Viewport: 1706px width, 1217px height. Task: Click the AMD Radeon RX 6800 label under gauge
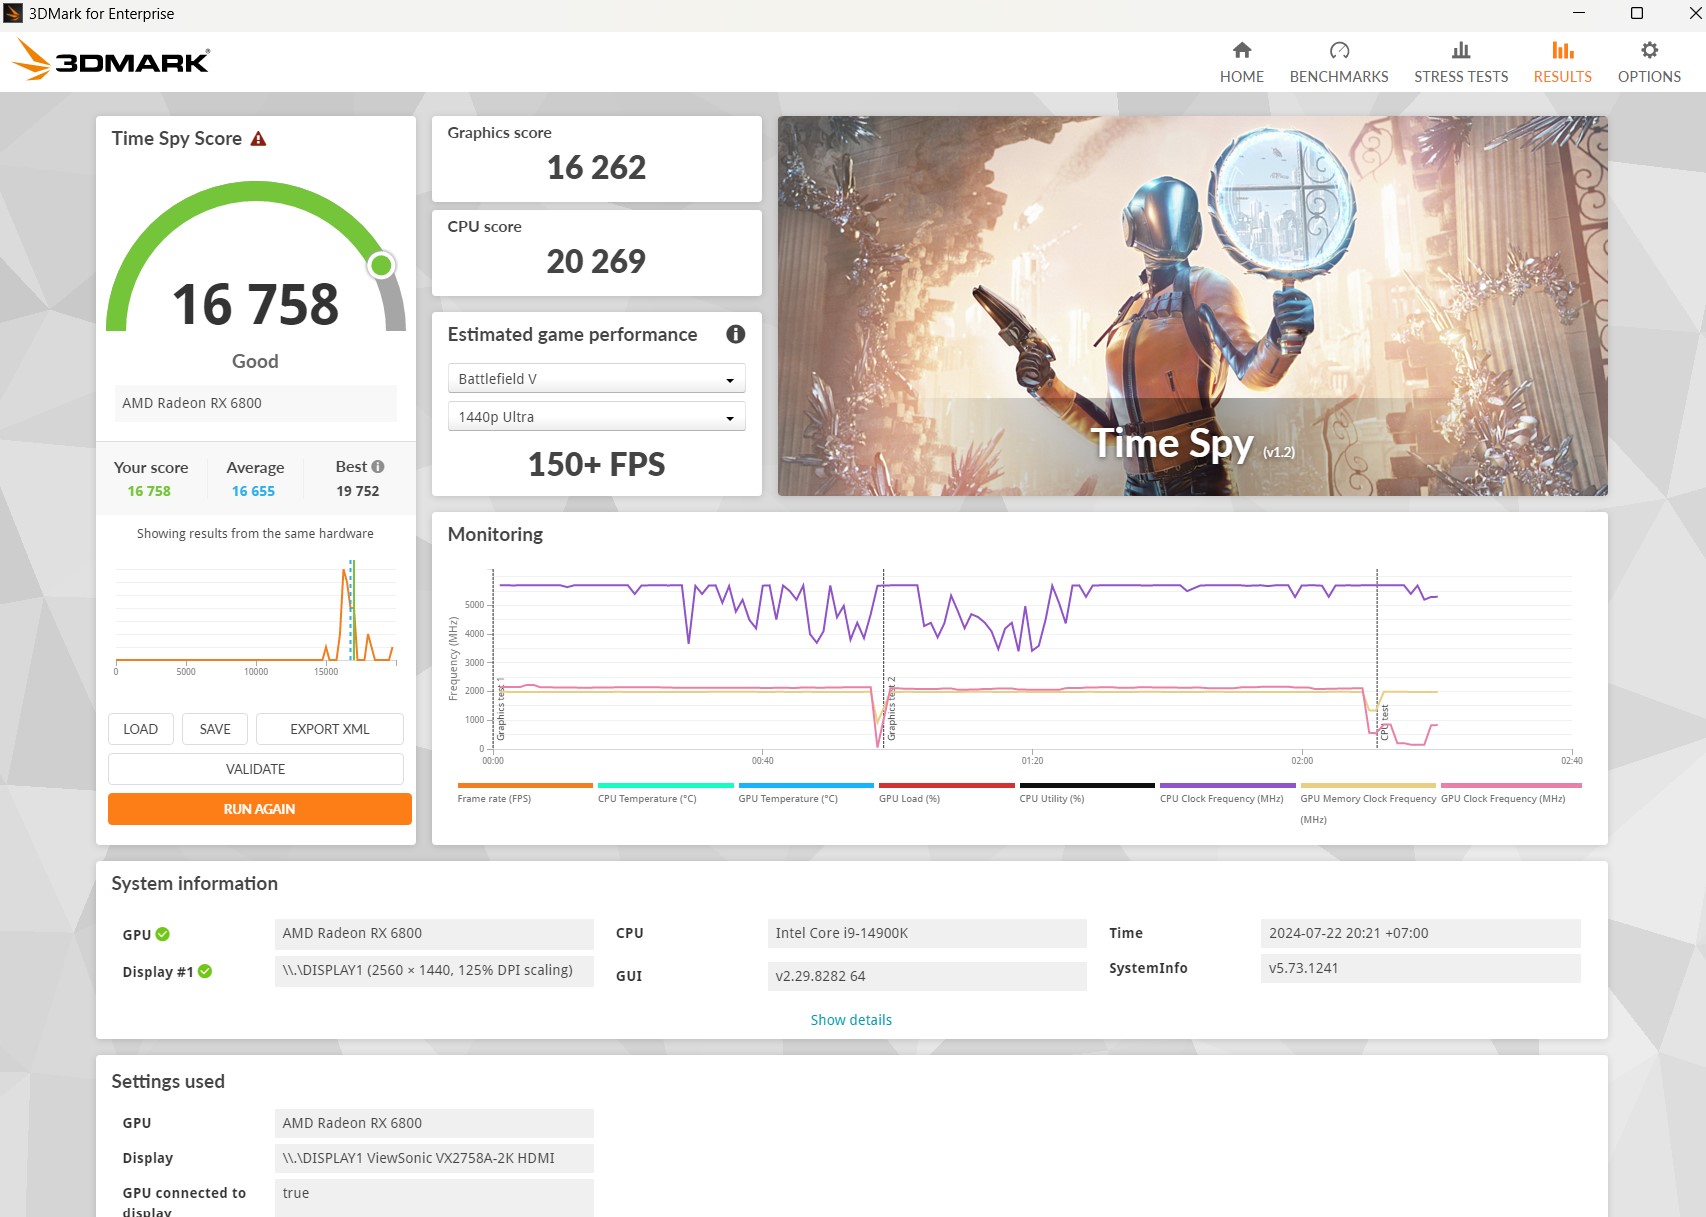coord(255,403)
